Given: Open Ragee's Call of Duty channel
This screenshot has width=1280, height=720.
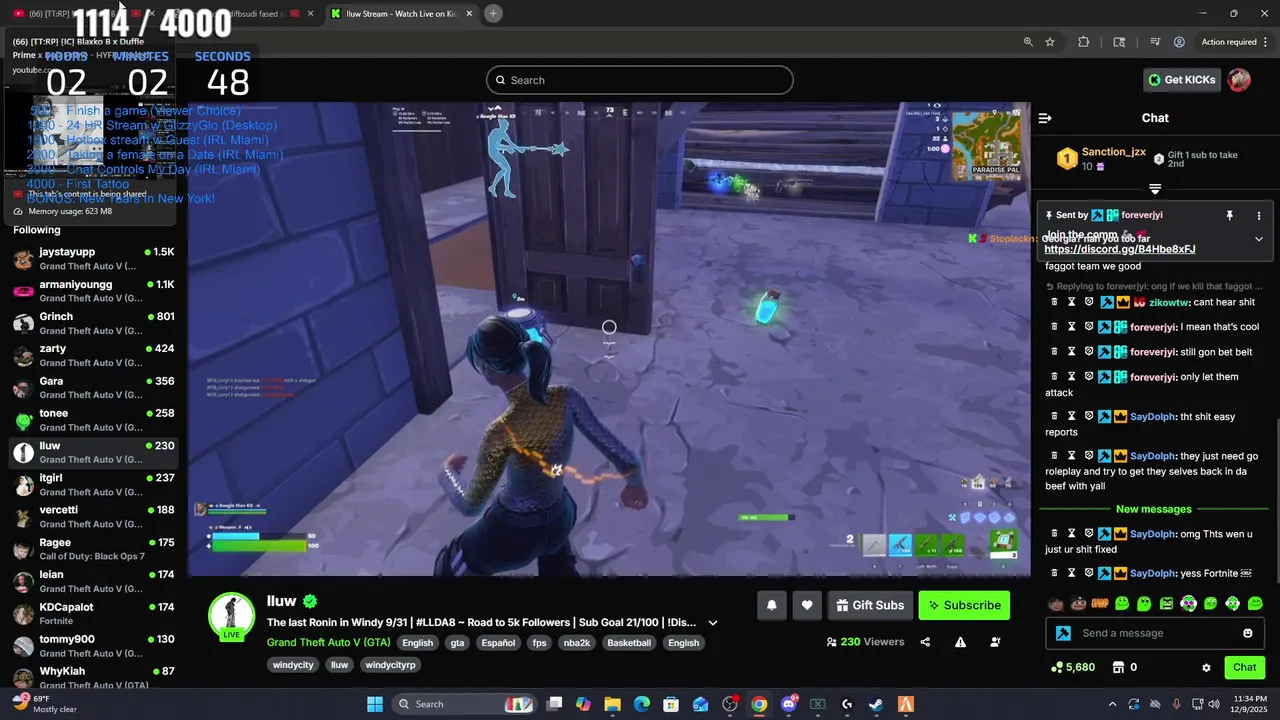Looking at the screenshot, I should click(94, 549).
